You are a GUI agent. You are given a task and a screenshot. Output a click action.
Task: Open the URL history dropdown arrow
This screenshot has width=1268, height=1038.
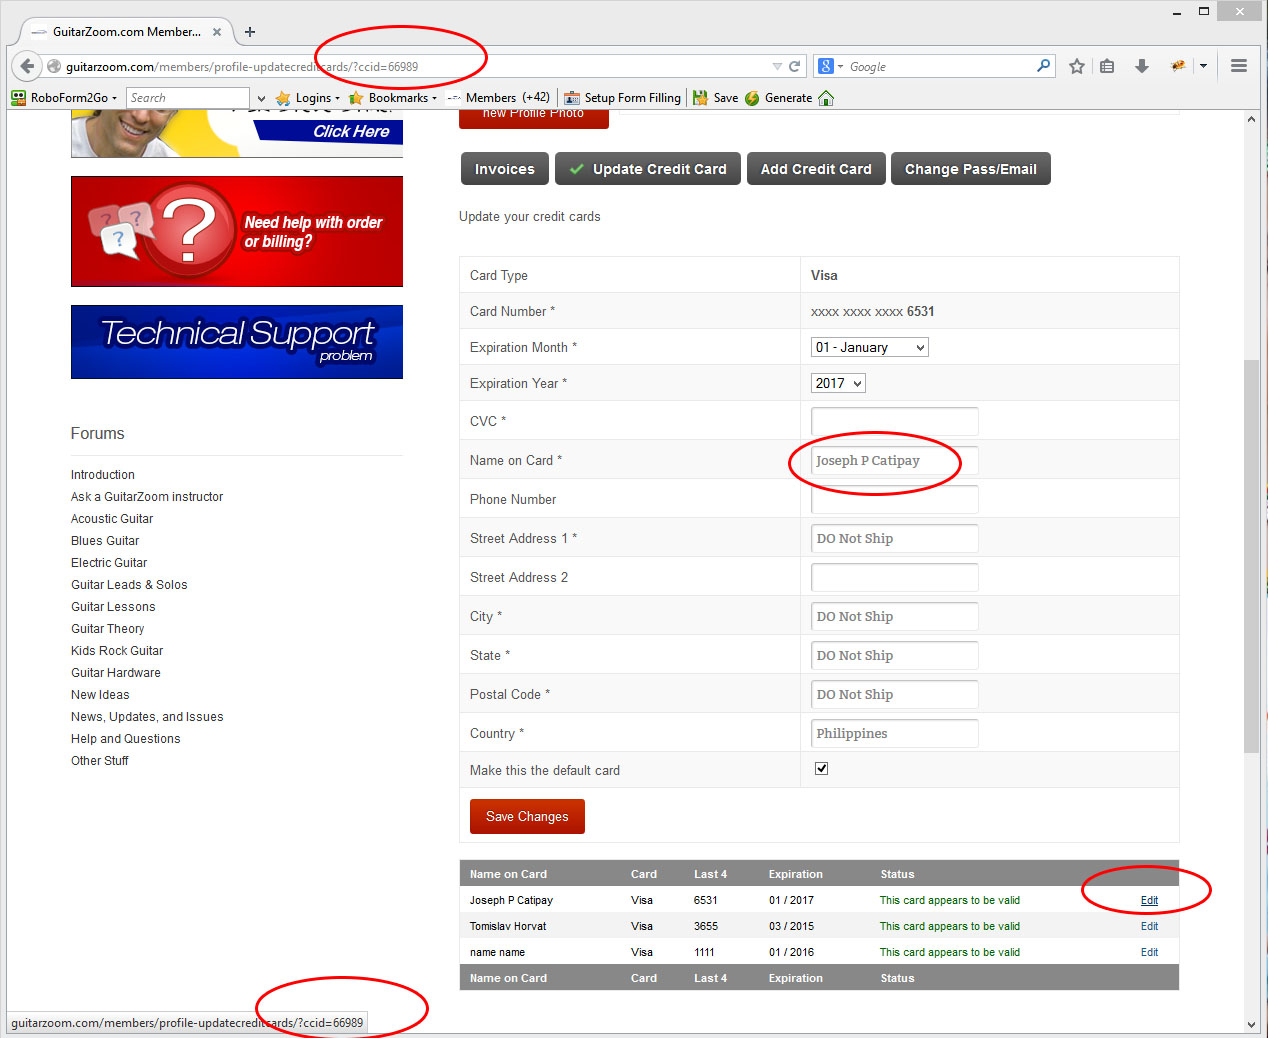[777, 66]
